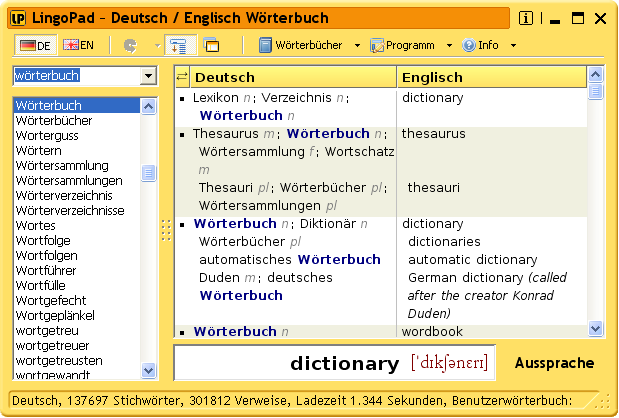Open the Info menu

pyautogui.click(x=481, y=45)
